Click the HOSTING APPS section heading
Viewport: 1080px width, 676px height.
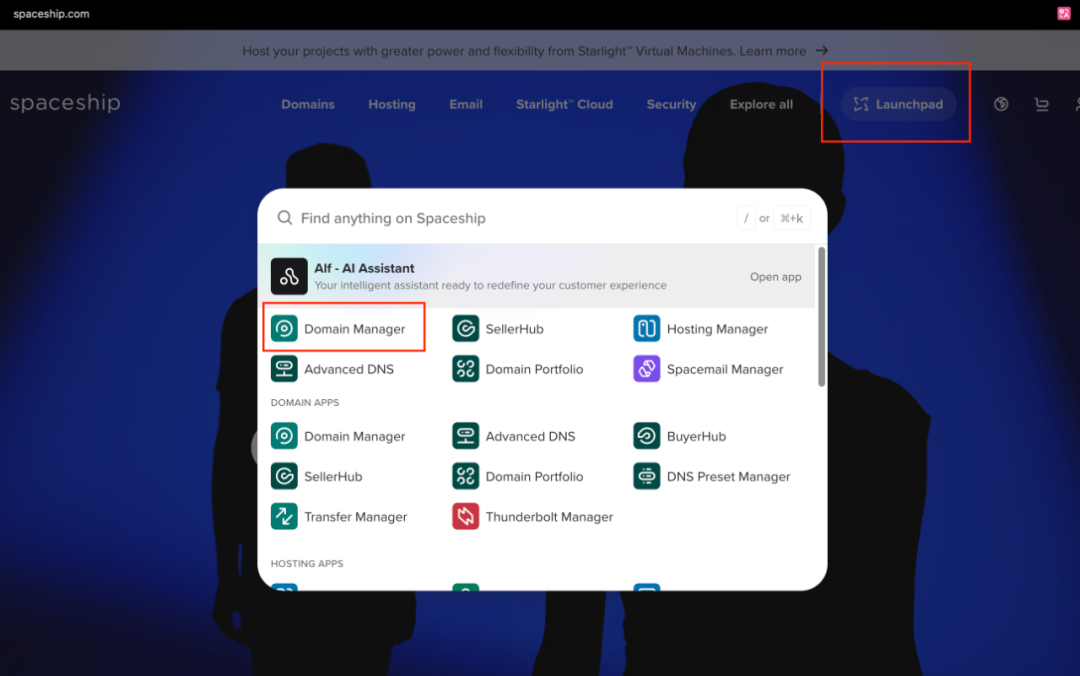pyautogui.click(x=307, y=564)
